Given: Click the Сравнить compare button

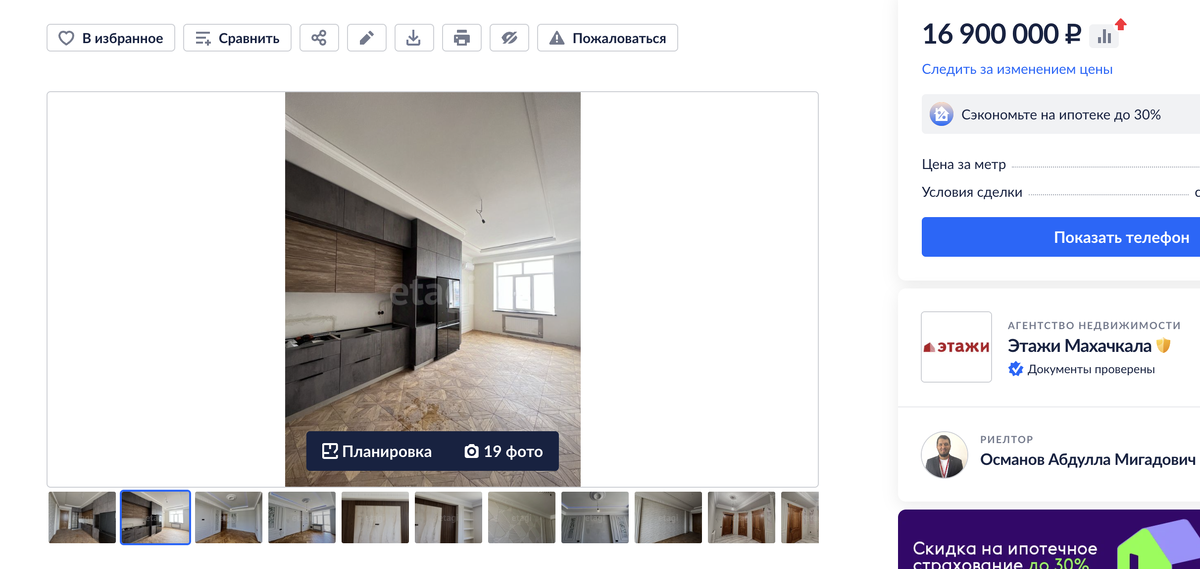Looking at the screenshot, I should pos(238,38).
